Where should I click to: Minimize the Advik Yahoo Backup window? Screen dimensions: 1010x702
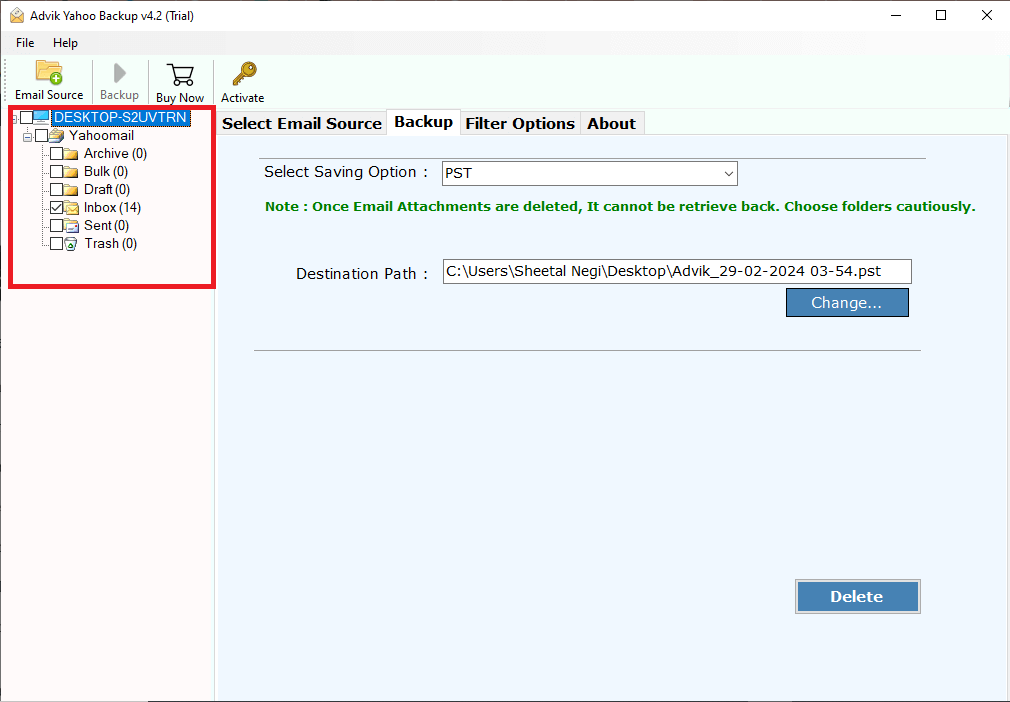896,15
